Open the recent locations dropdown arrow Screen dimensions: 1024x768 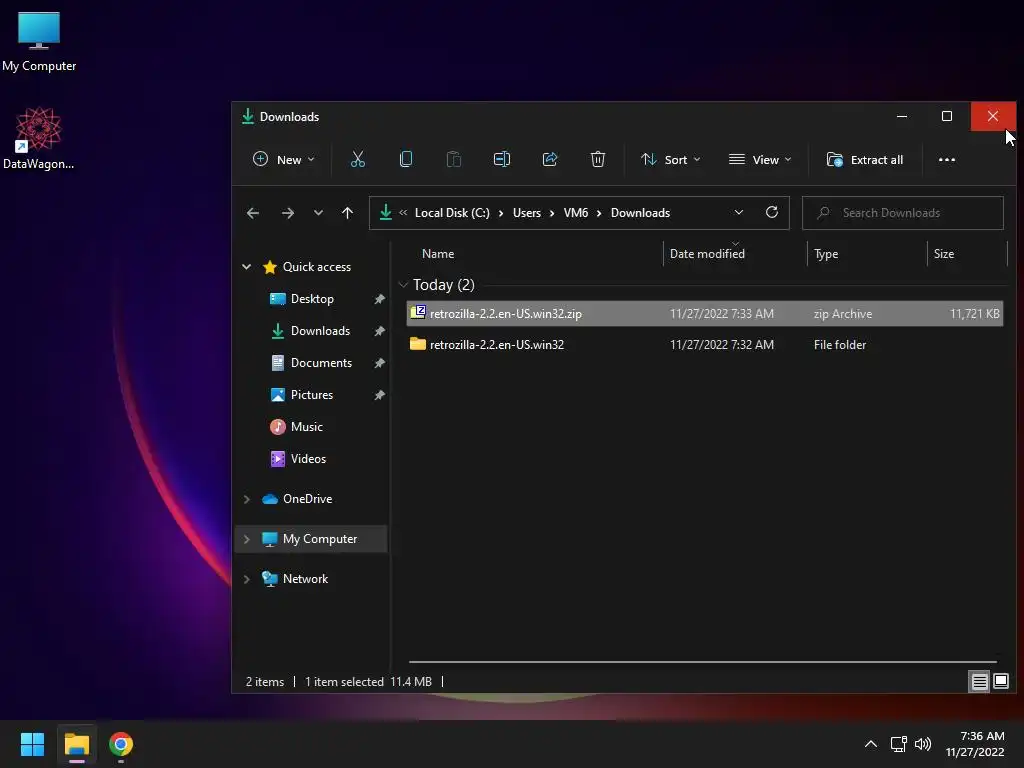[x=318, y=213]
